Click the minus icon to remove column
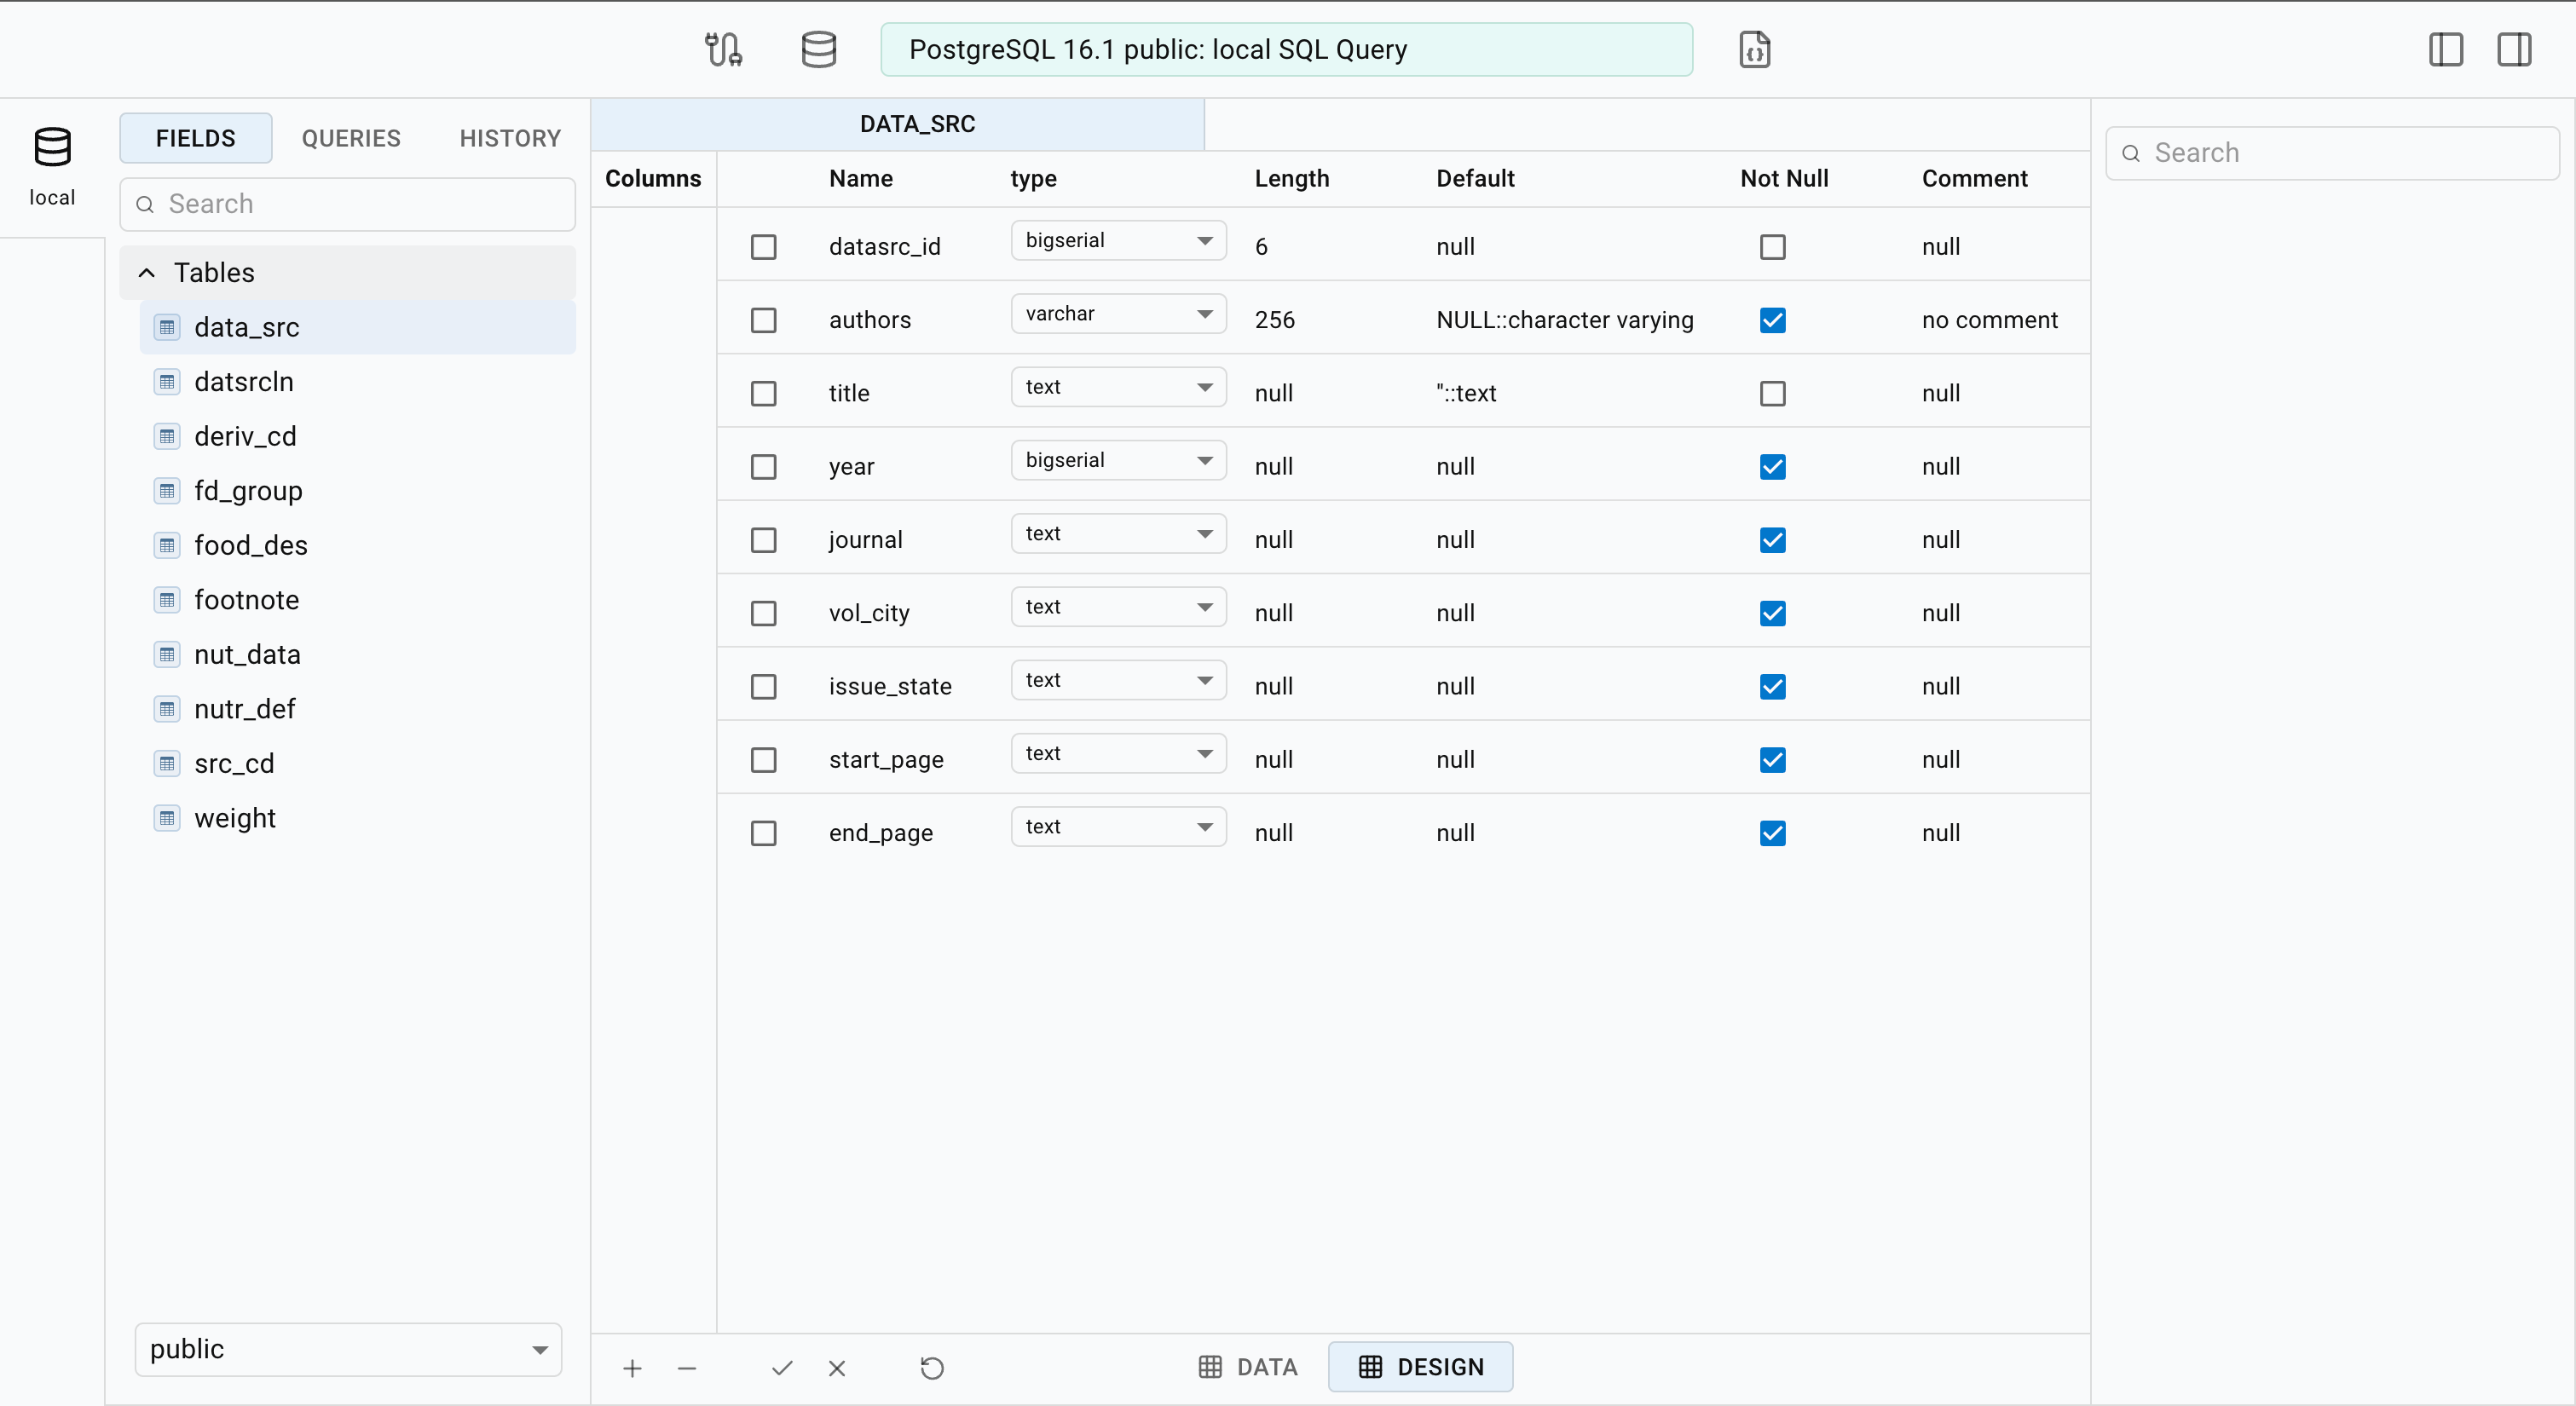Viewport: 2576px width, 1406px height. 686,1367
